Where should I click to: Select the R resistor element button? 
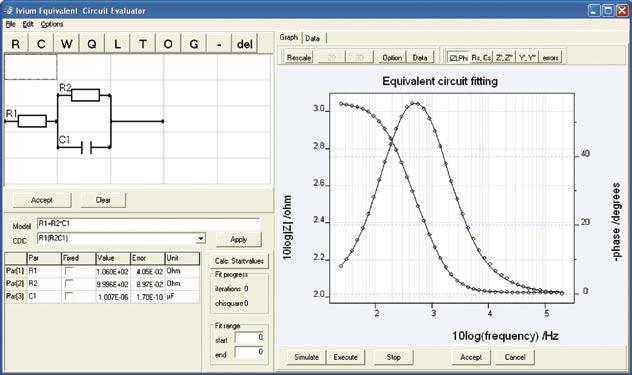coord(16,44)
